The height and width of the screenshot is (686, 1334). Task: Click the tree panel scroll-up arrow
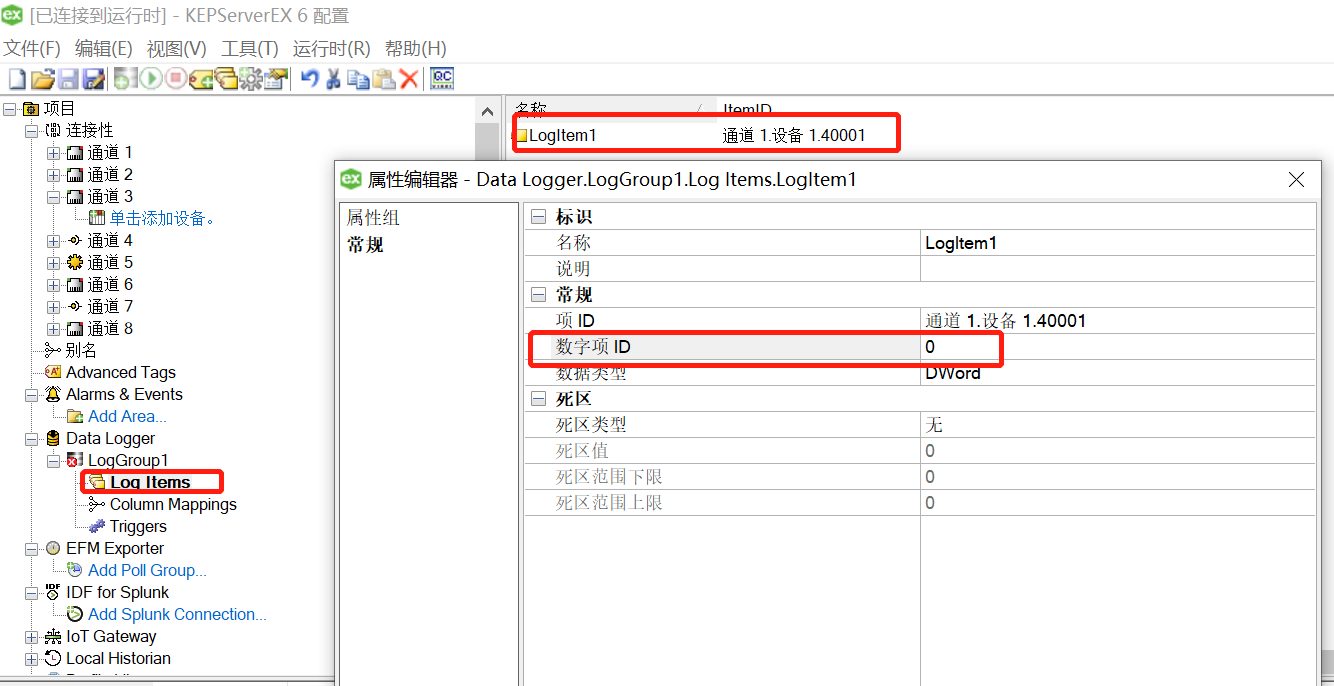488,111
